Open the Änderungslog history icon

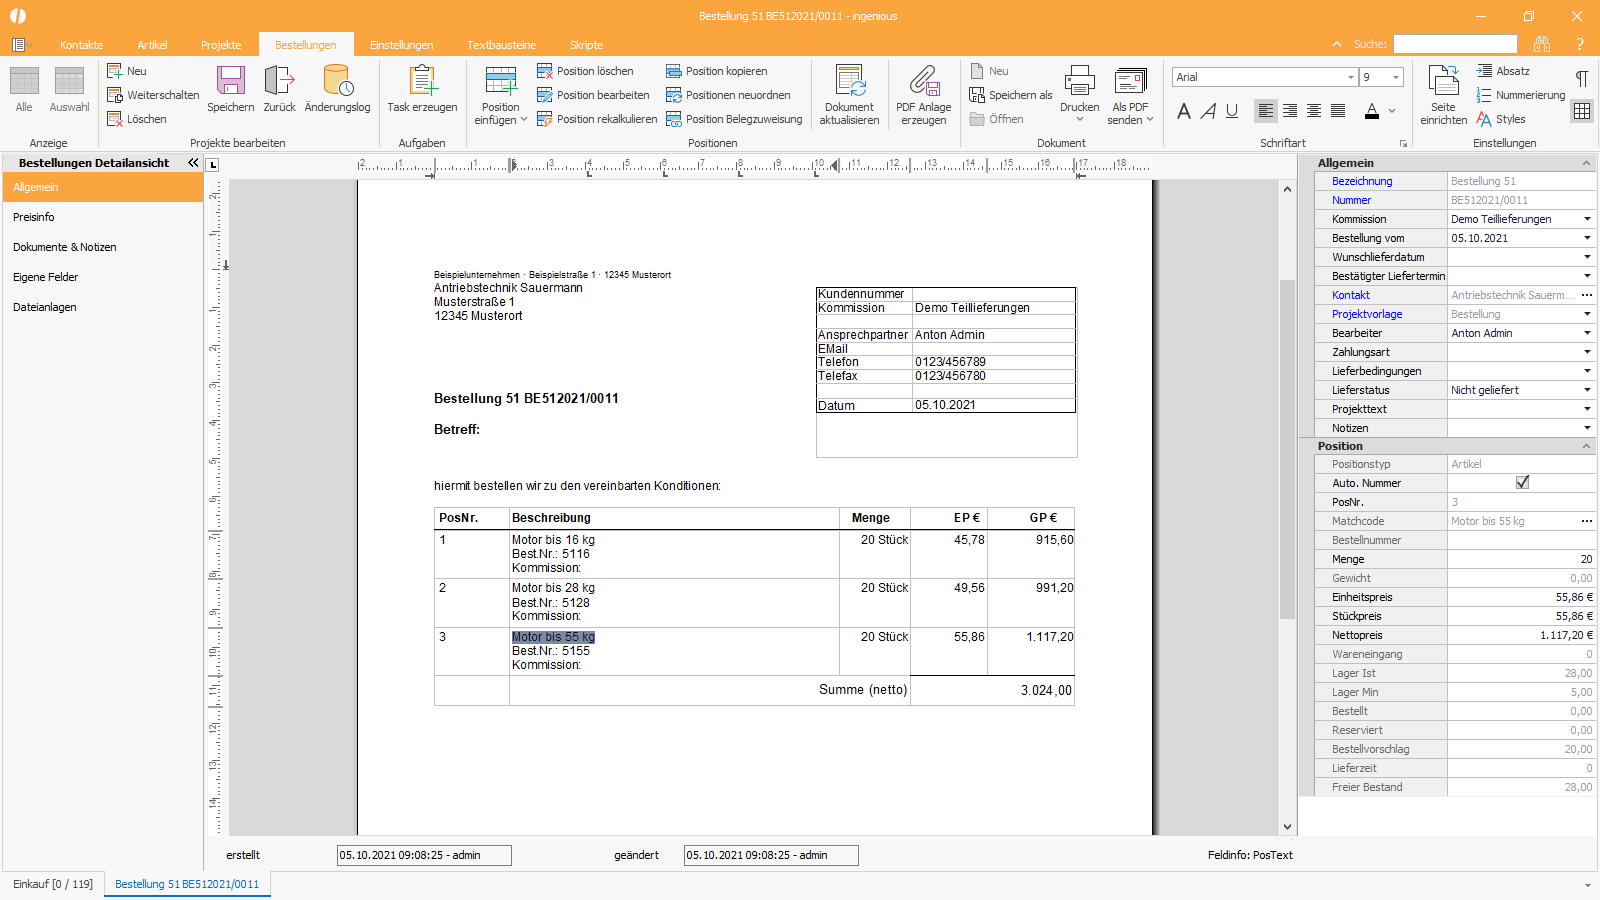click(337, 81)
